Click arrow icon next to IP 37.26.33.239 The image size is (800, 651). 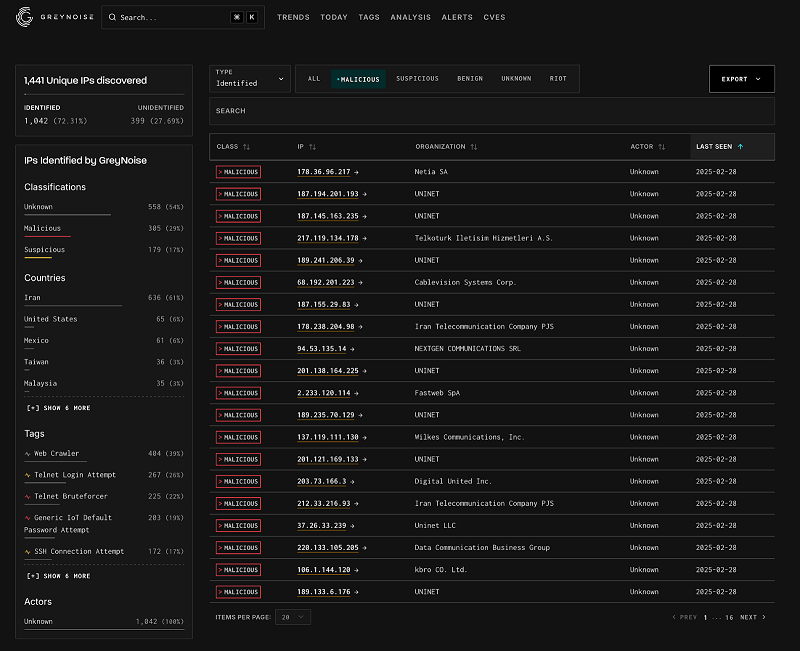tap(352, 526)
